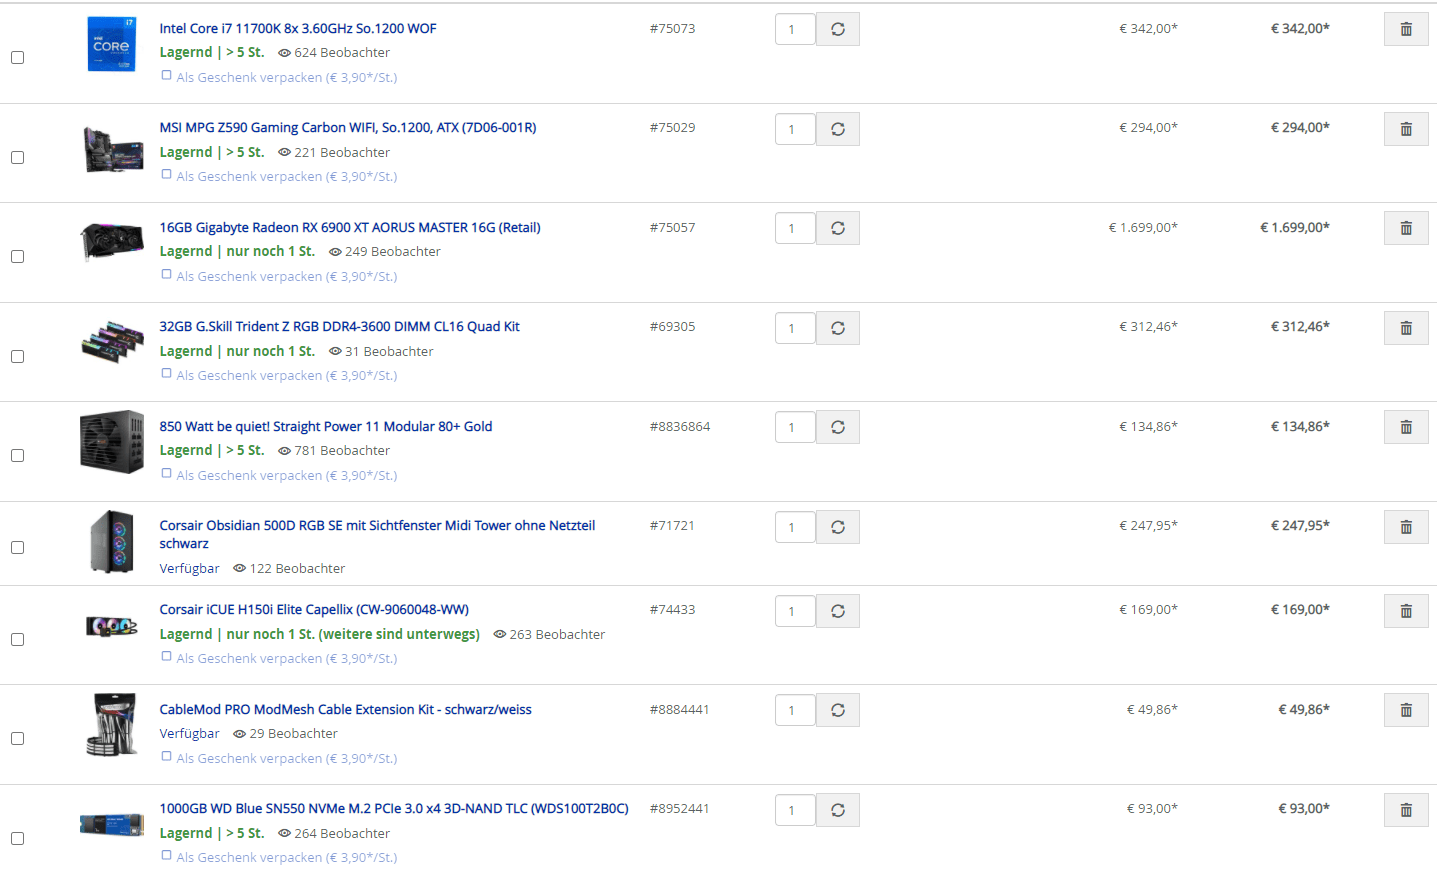
Task: Select the Intel Core i7 11700K row checkbox
Action: coord(18,58)
